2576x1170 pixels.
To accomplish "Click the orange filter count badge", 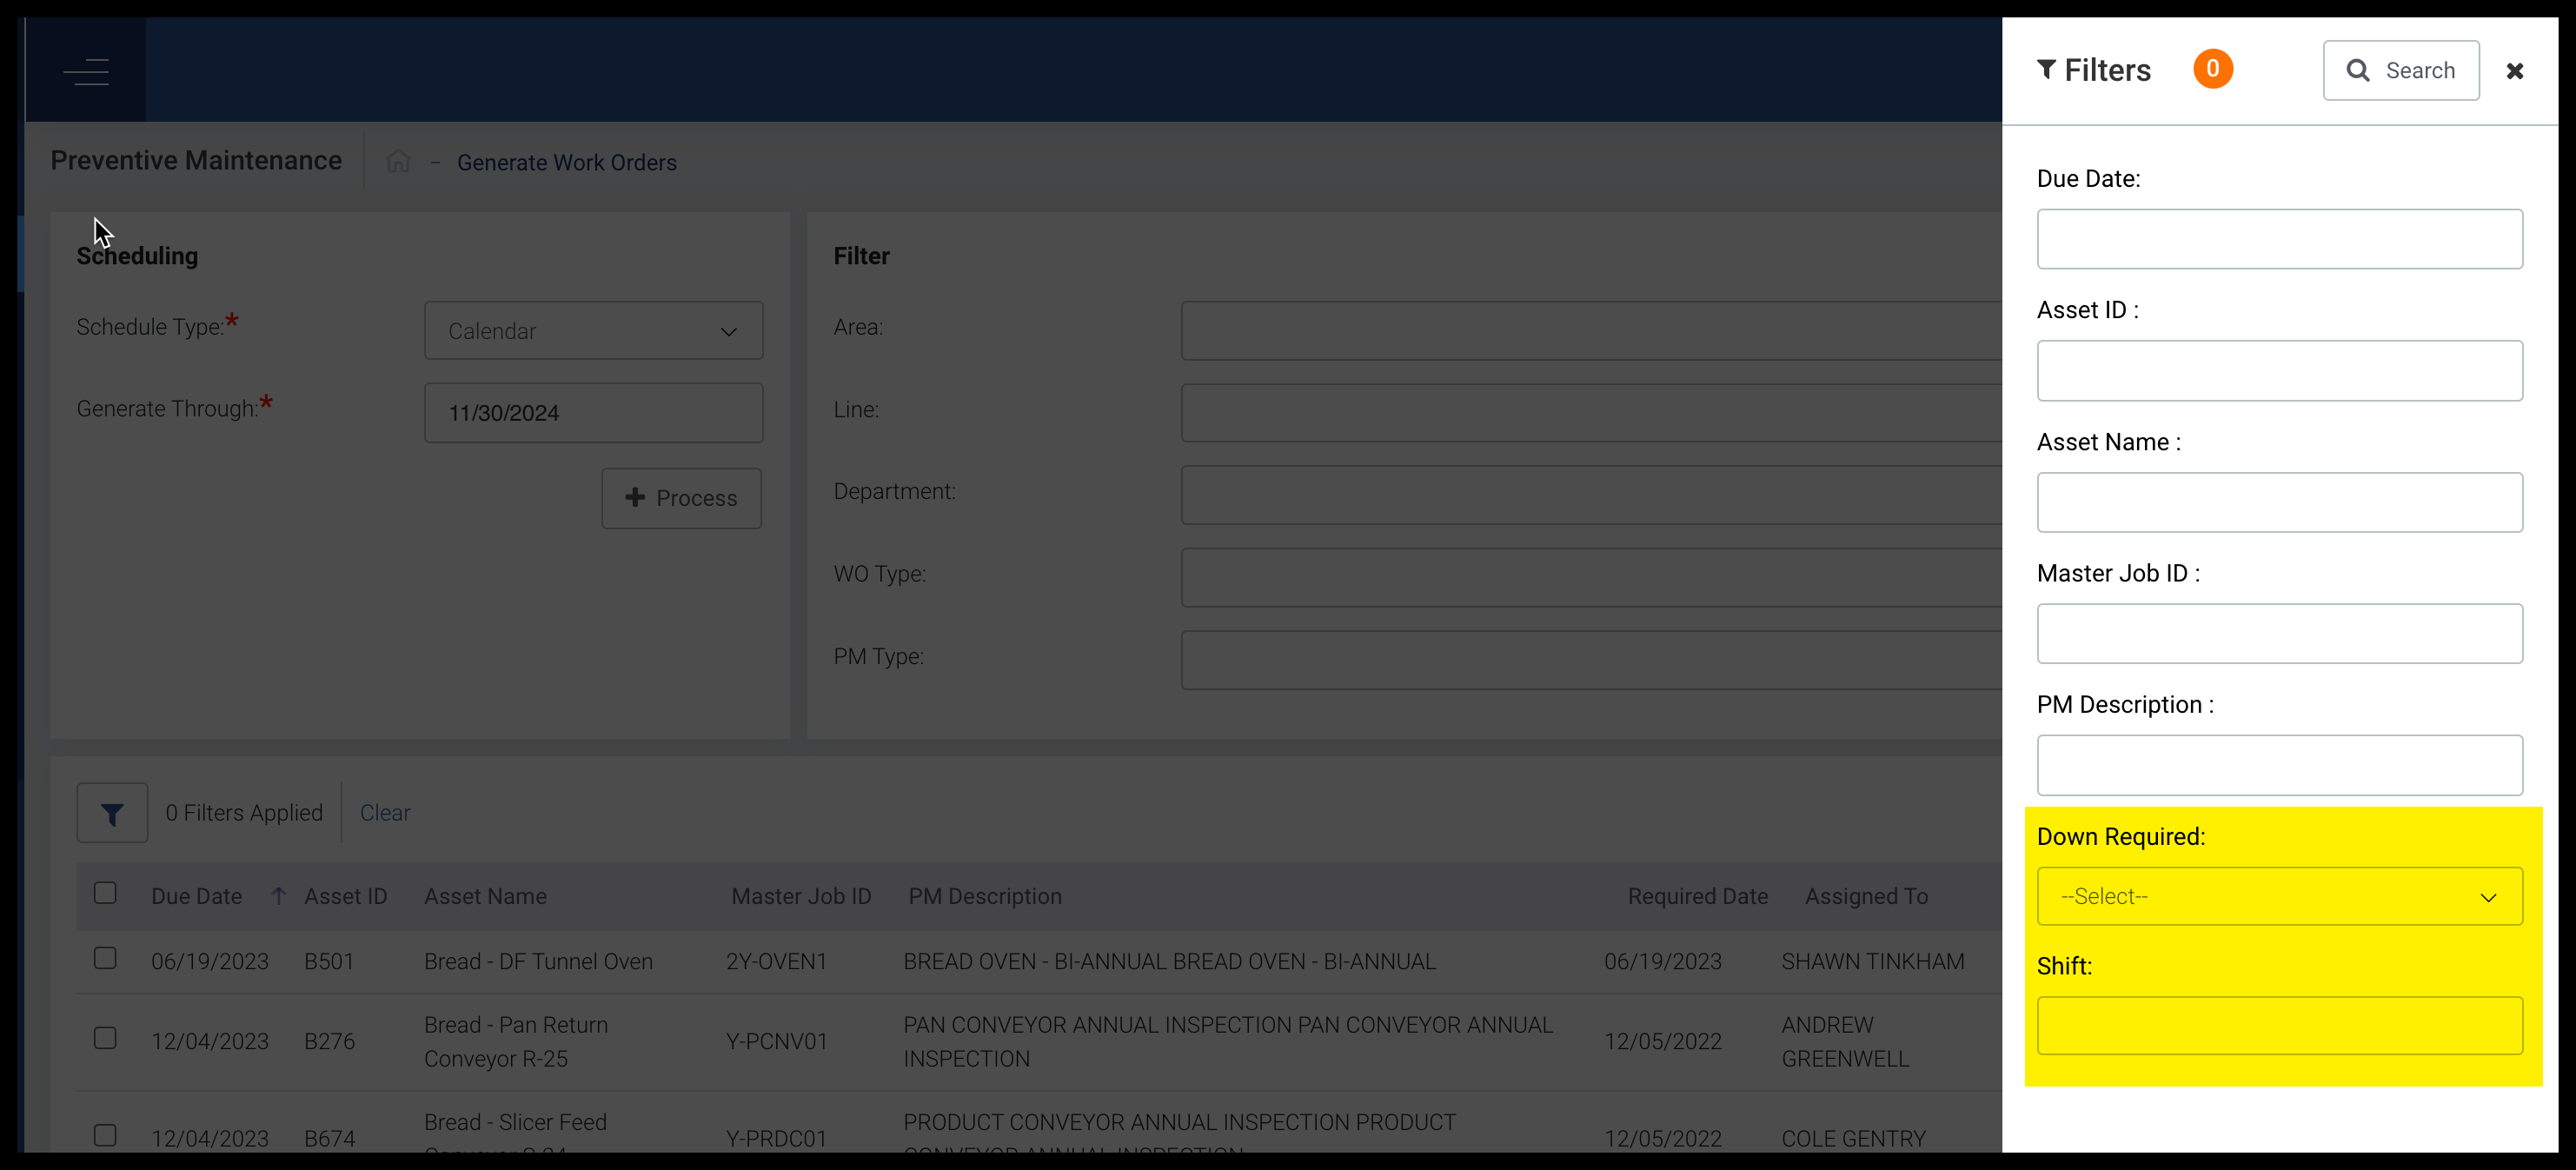I will point(2212,69).
